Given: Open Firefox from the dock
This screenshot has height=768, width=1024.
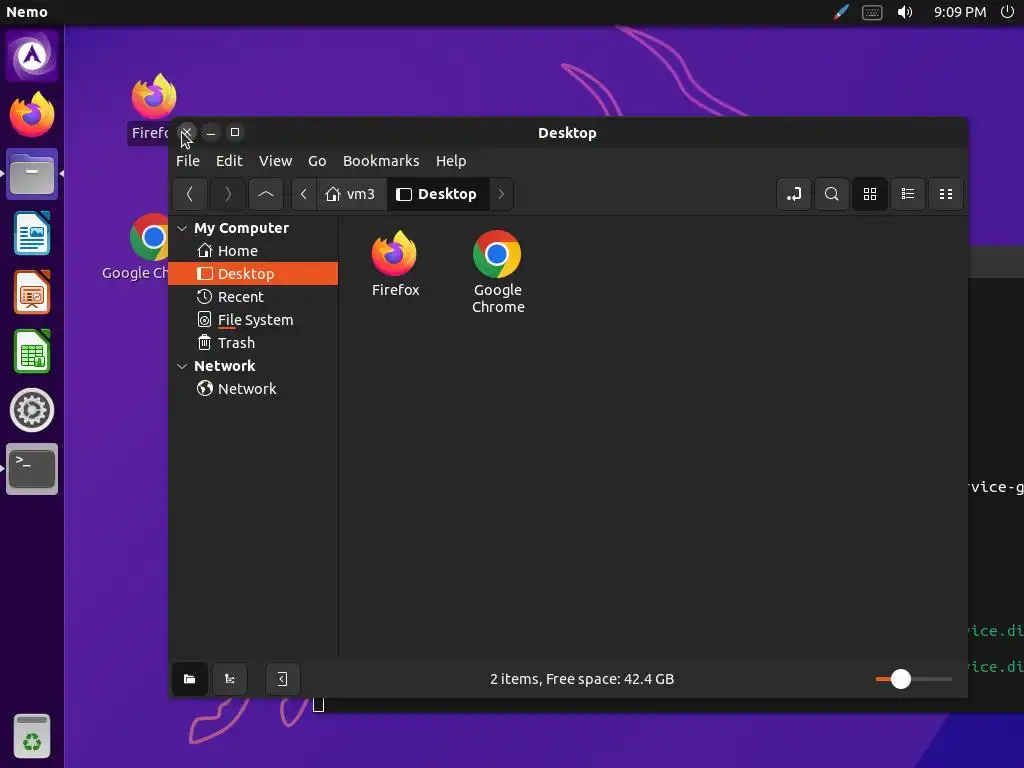Looking at the screenshot, I should point(31,115).
